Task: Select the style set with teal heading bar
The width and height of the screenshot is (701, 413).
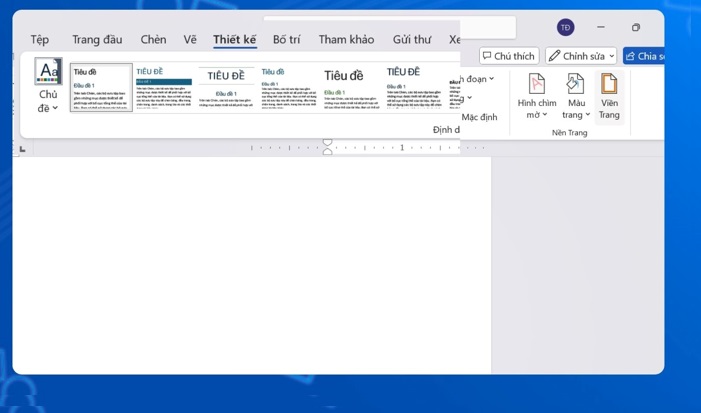Action: [x=164, y=88]
